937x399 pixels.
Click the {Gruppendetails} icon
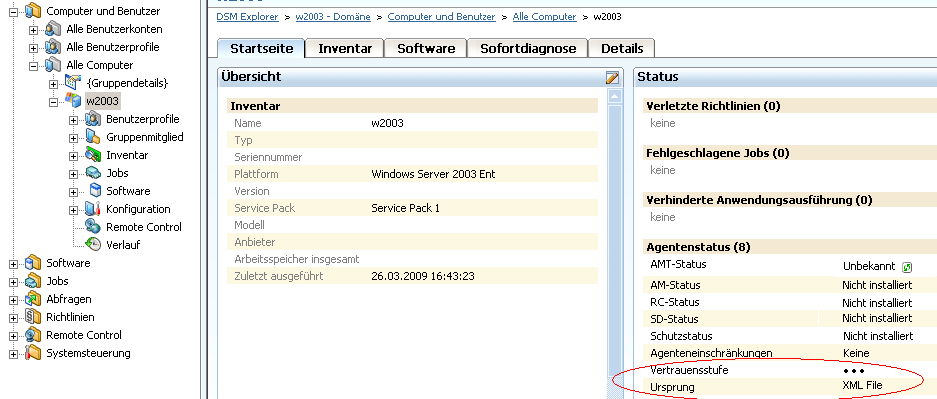pos(73,82)
